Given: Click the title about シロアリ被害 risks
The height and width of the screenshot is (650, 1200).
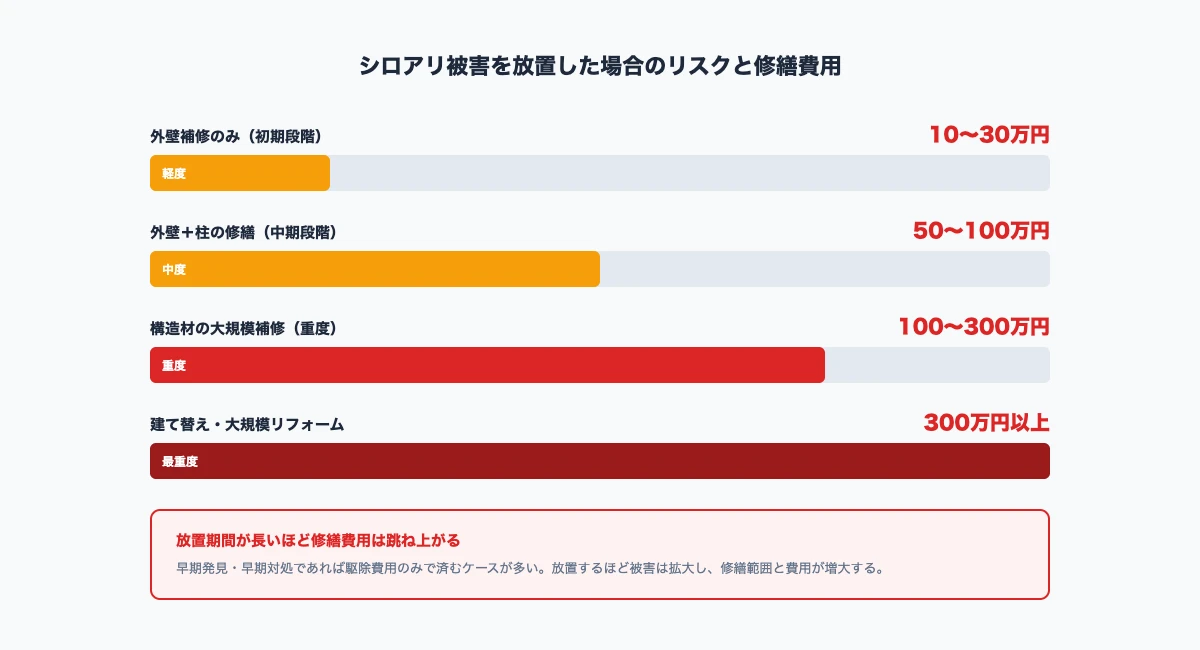Looking at the screenshot, I should [x=600, y=66].
